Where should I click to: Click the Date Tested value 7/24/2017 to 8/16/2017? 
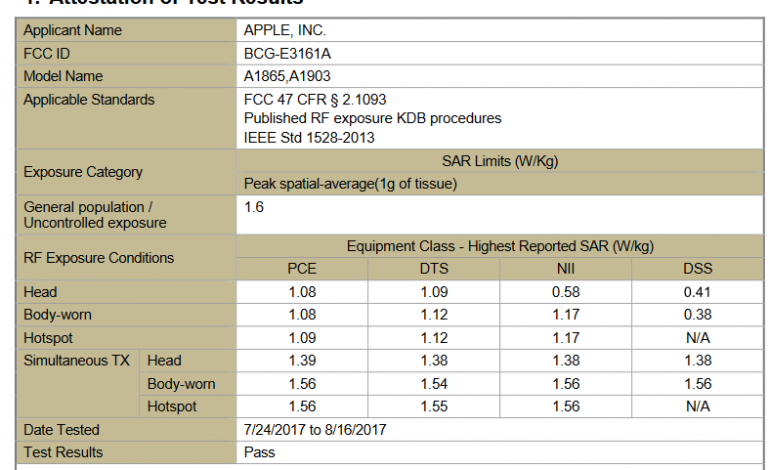[x=315, y=430]
